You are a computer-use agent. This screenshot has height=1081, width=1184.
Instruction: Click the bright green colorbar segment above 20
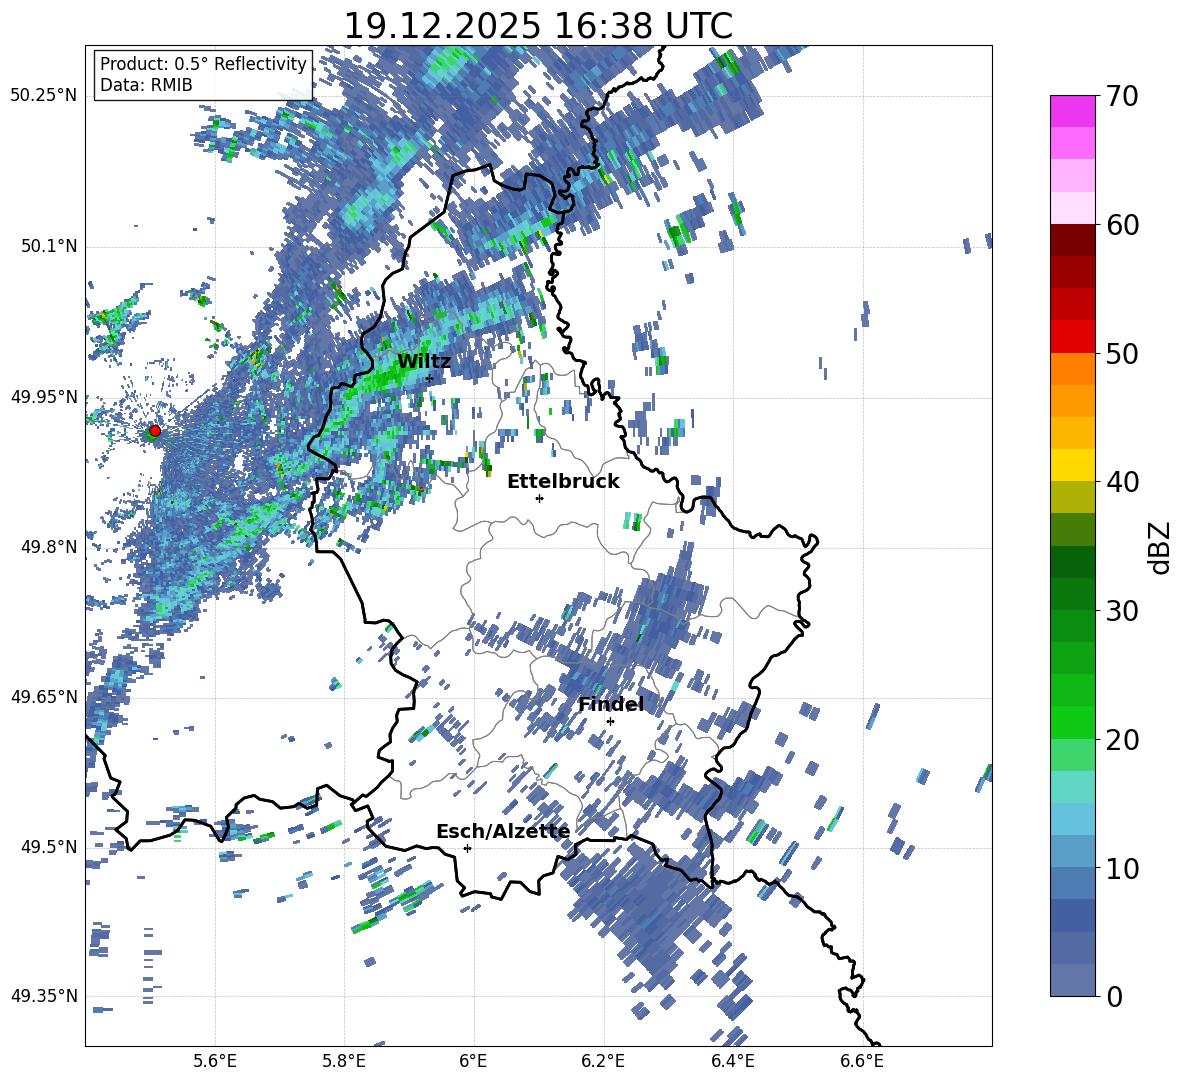point(1072,722)
